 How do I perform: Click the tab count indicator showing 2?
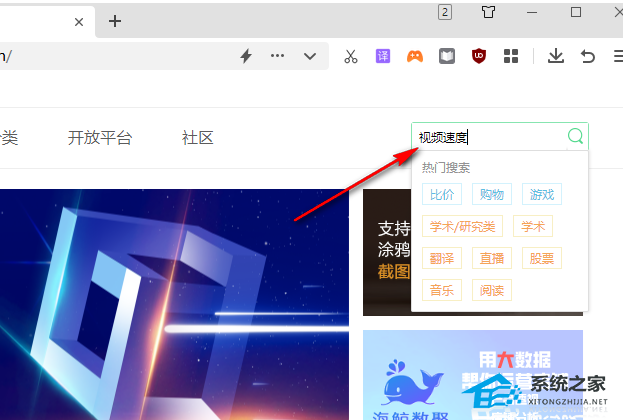pos(445,12)
